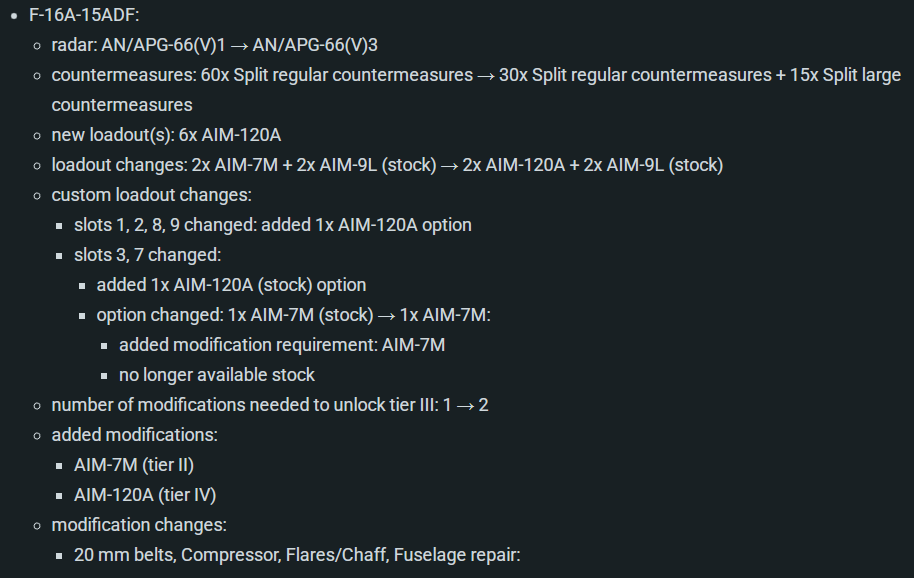Click the modification changes label
914x578 pixels.
tap(139, 526)
